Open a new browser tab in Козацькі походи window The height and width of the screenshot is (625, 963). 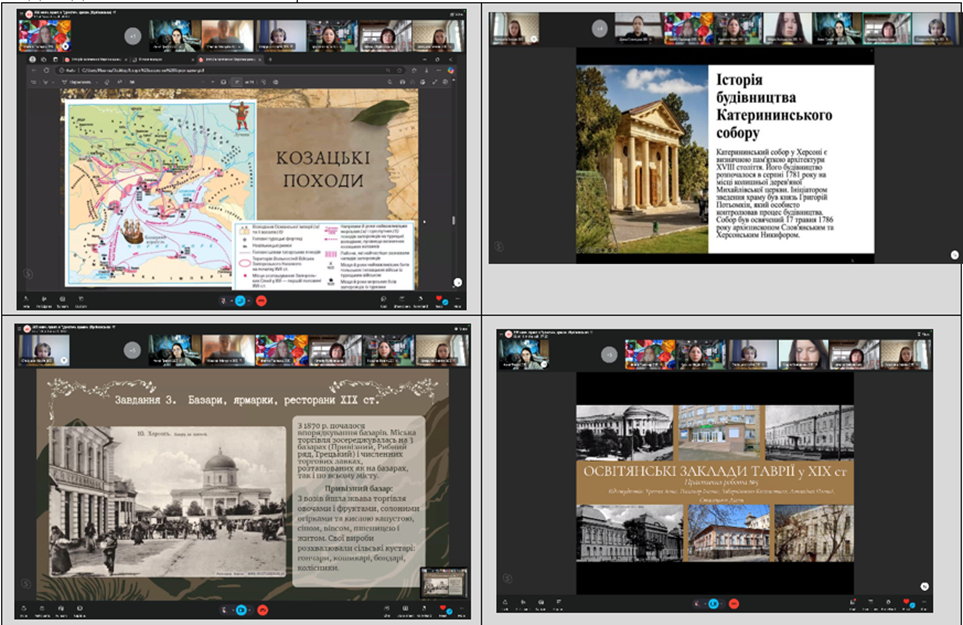tap(270, 60)
